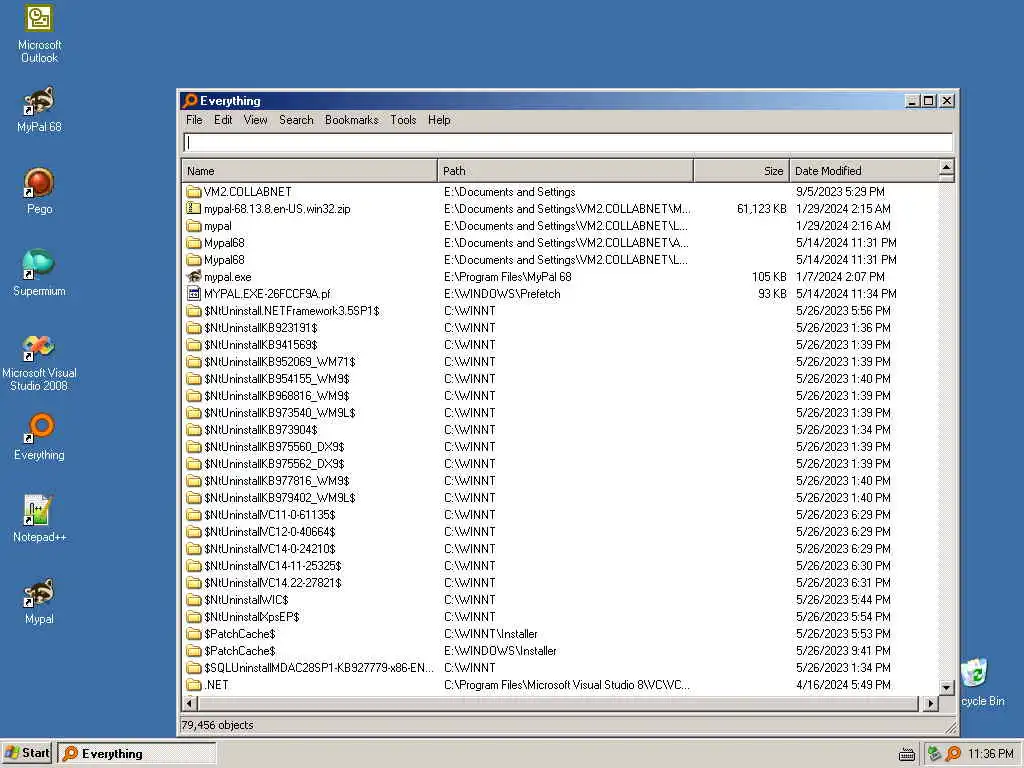Open the Search menu
The image size is (1024, 768).
(x=296, y=120)
